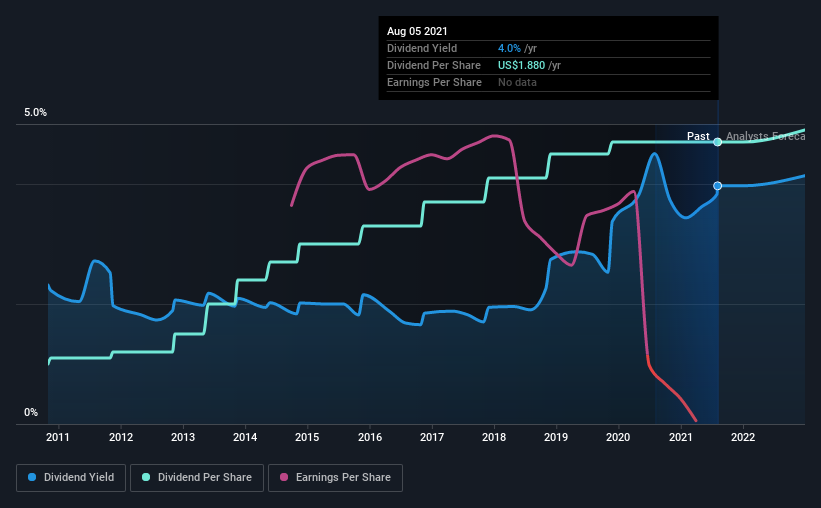The image size is (821, 508).
Task: Click the 2020 label on the x-axis
Action: [618, 437]
